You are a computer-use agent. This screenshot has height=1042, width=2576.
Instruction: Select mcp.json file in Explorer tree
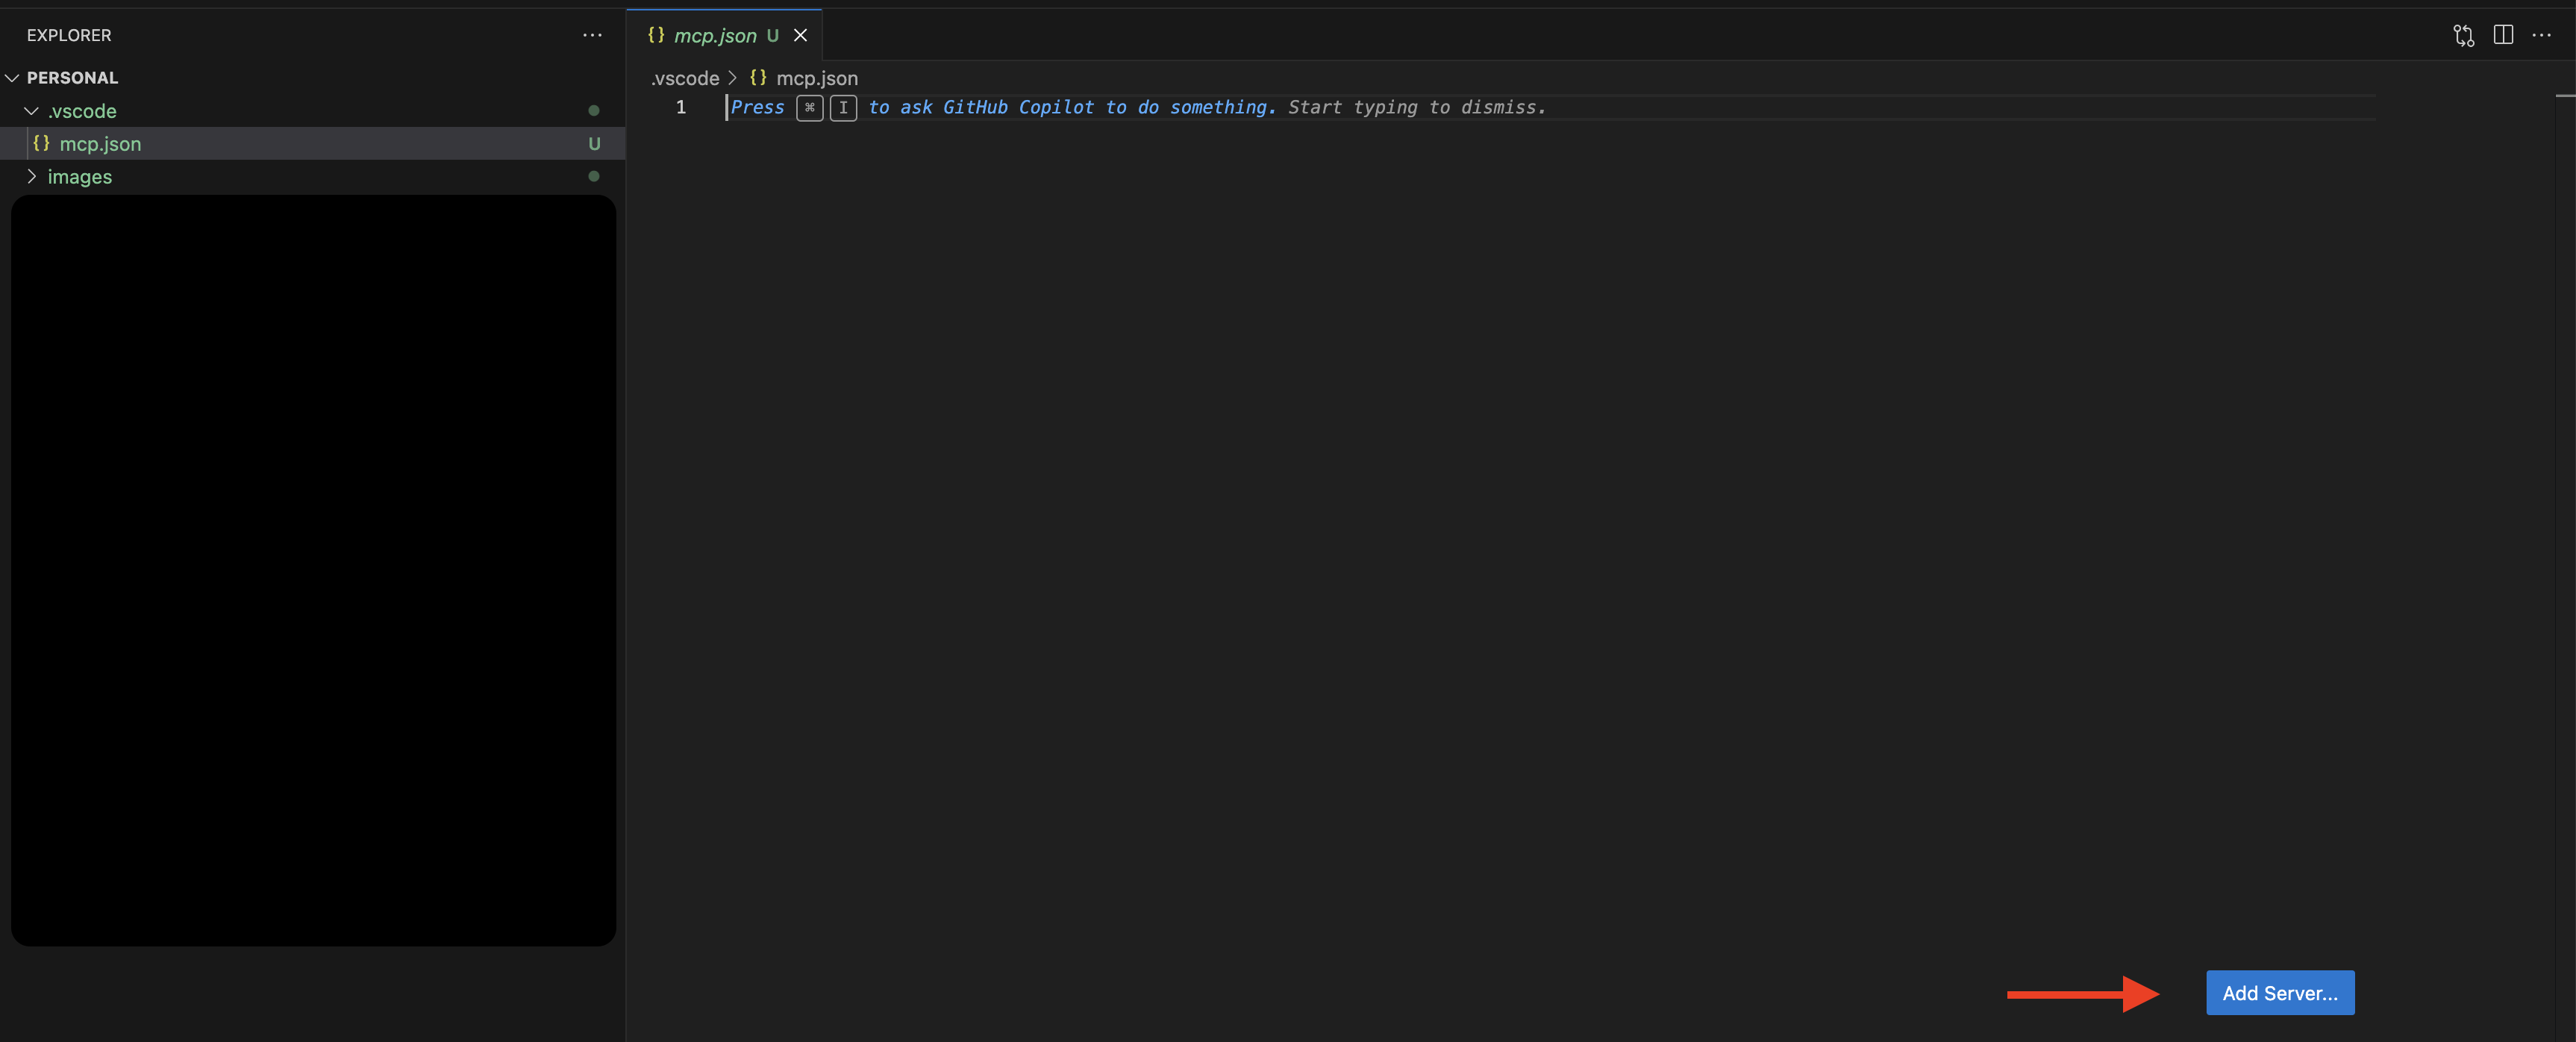[312, 144]
